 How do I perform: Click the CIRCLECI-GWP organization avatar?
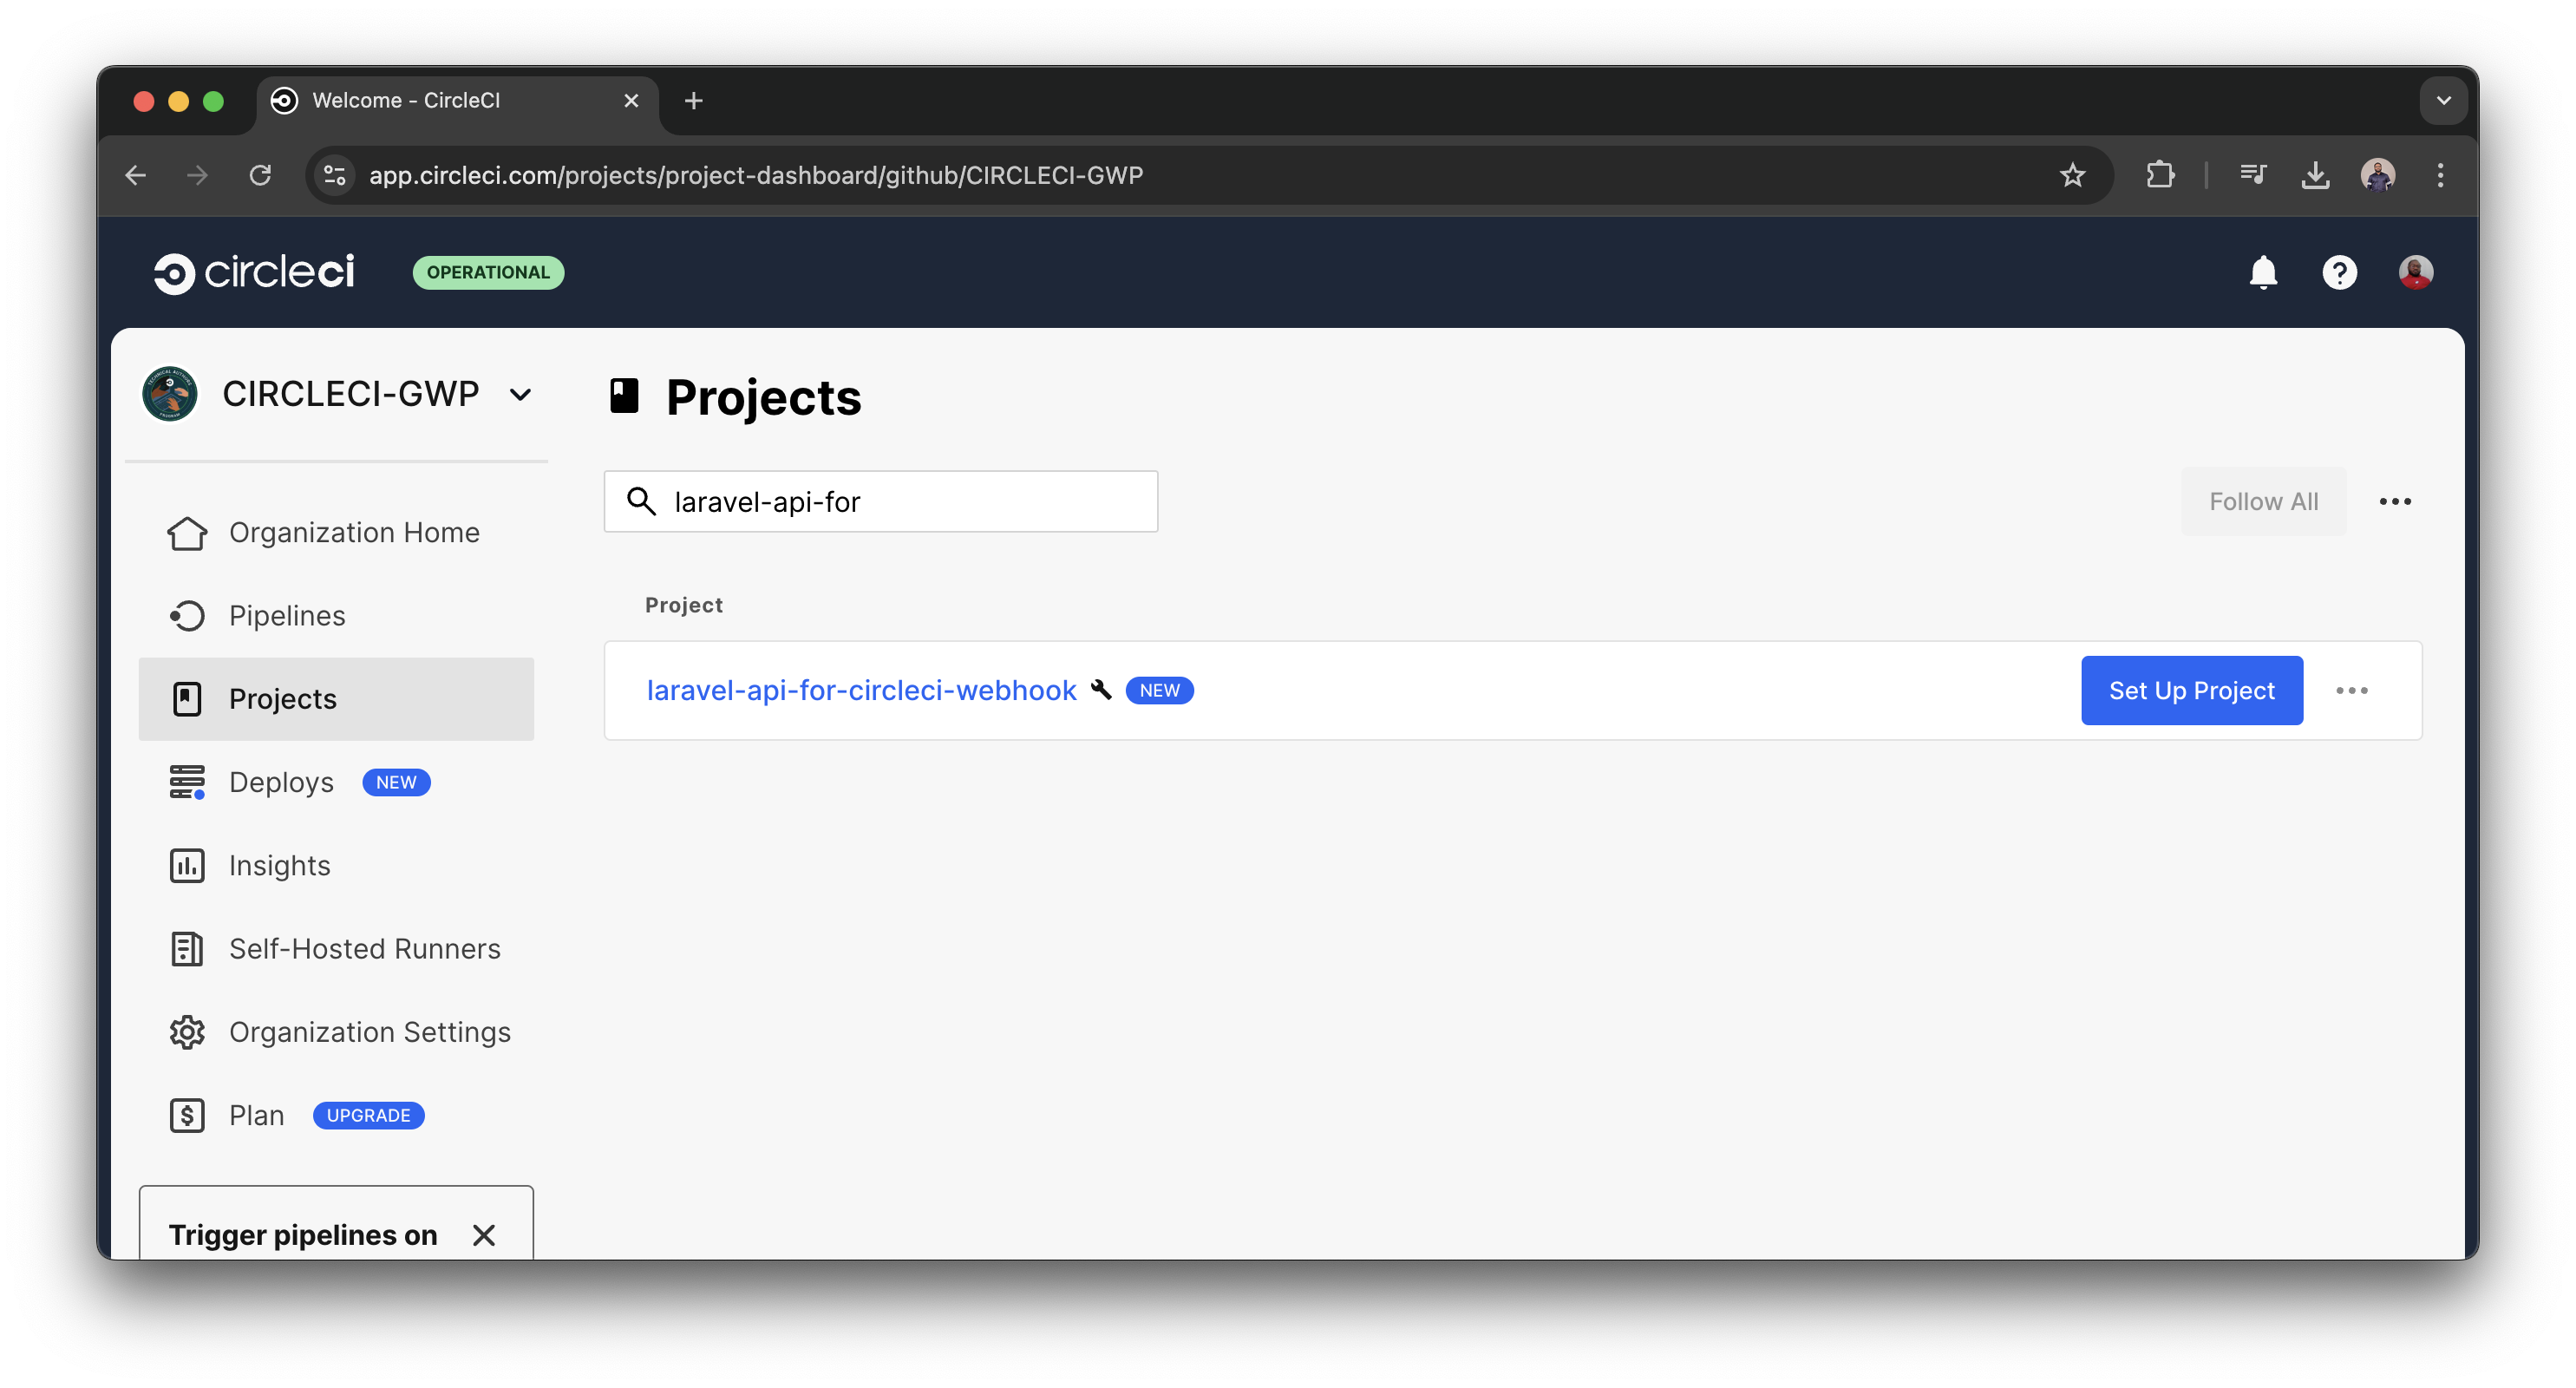170,394
